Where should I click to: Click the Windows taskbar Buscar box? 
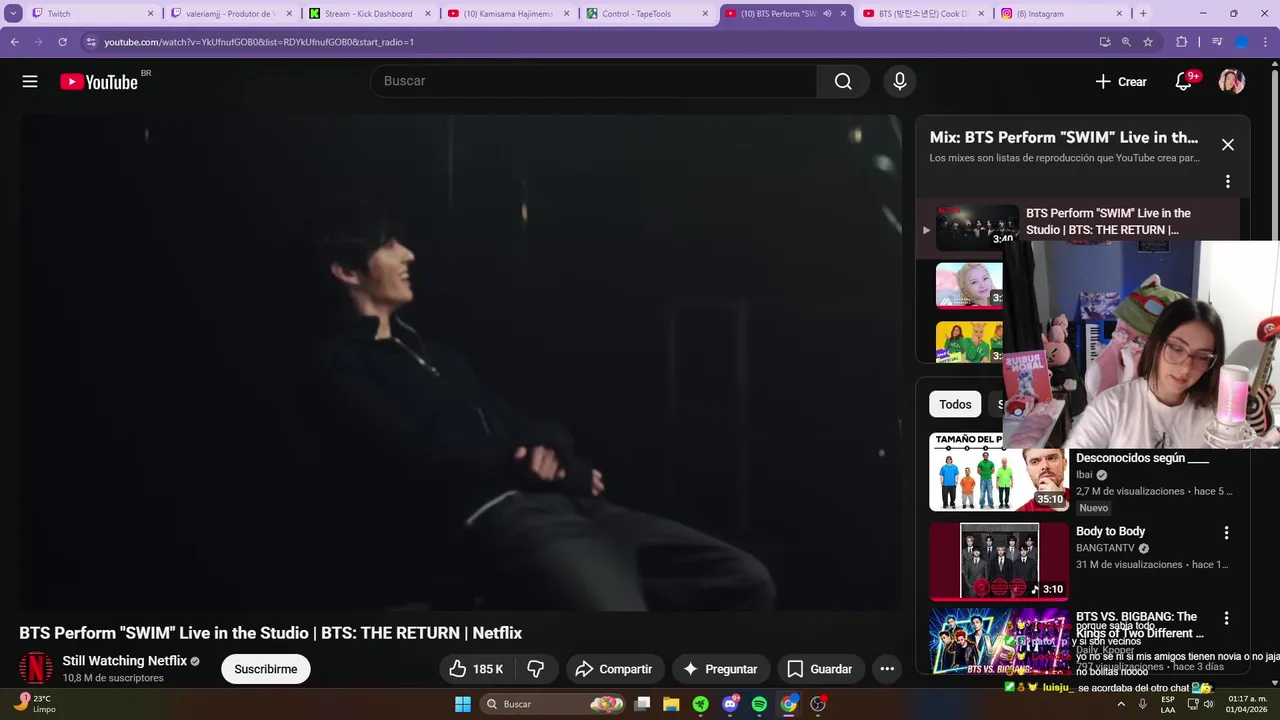tap(552, 704)
